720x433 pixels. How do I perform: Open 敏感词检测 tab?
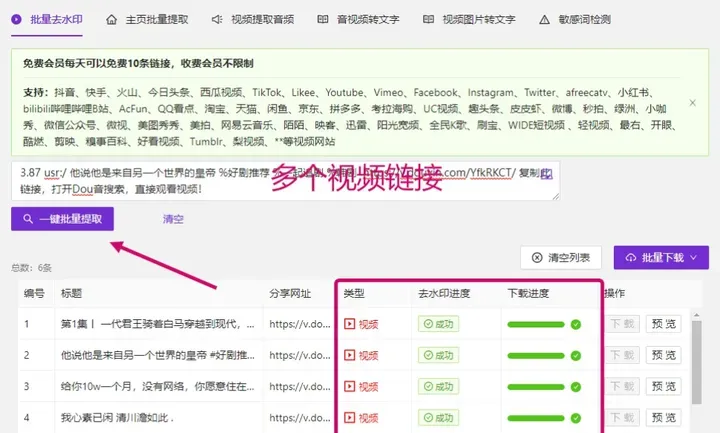pos(575,20)
